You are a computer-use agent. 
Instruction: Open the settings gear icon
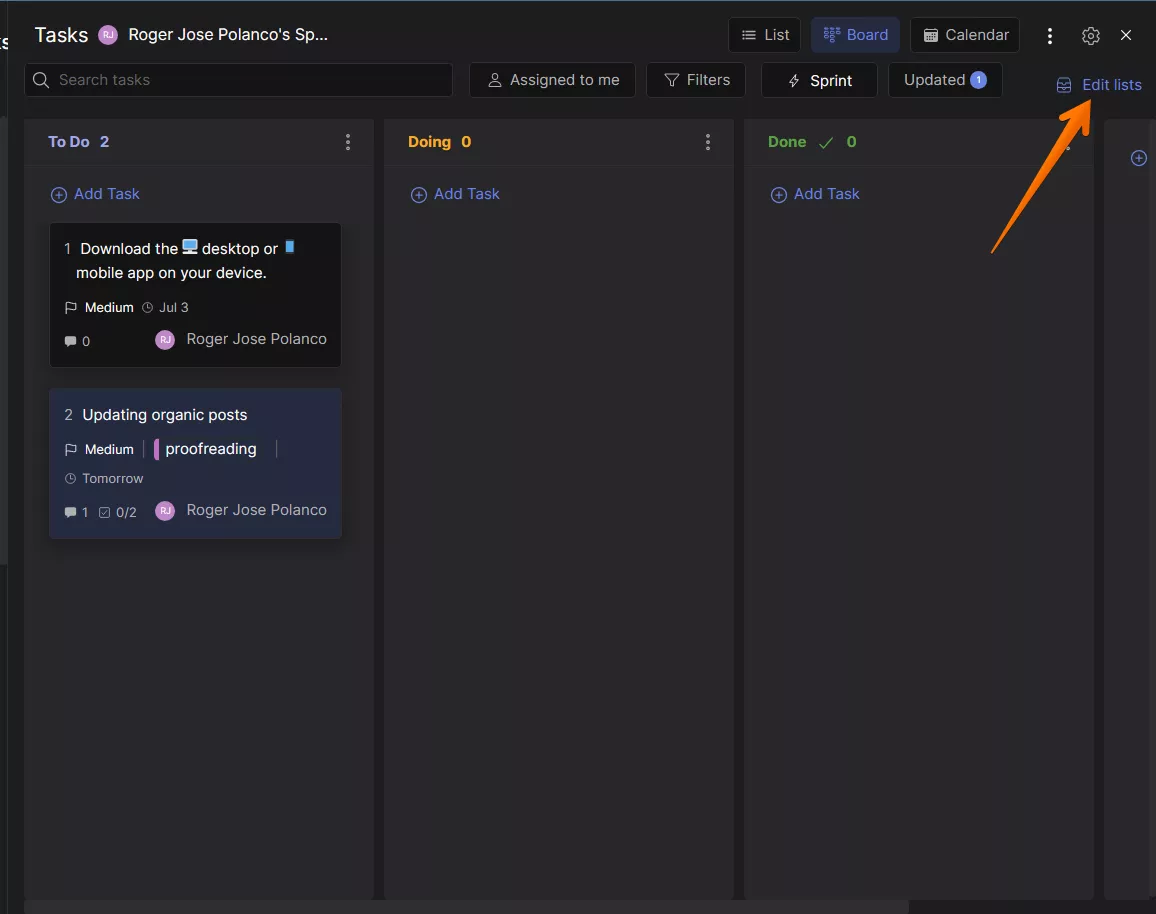click(1090, 36)
